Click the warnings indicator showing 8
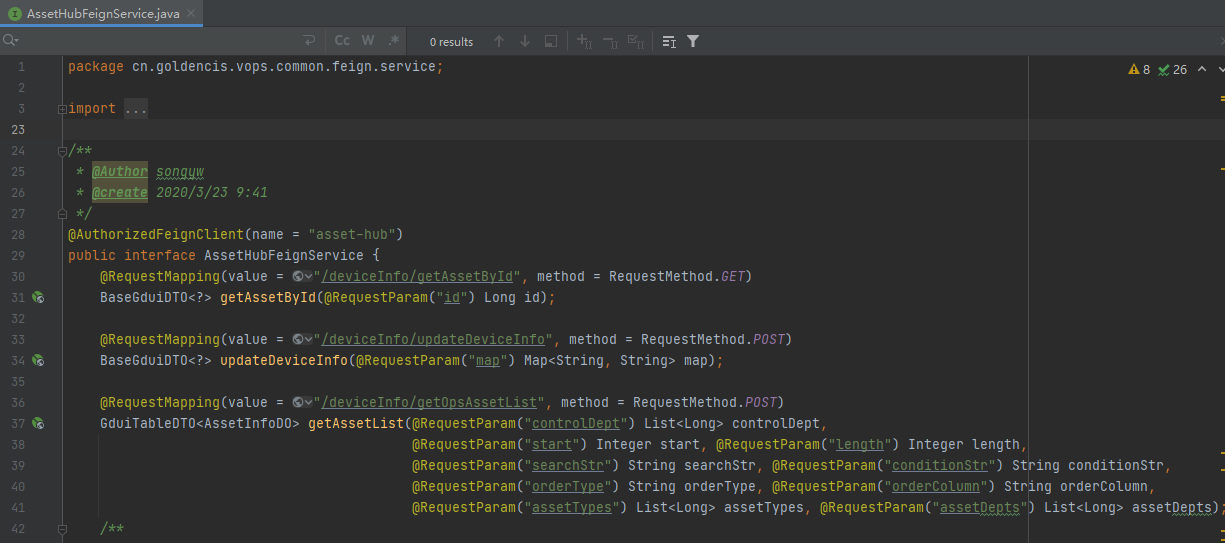This screenshot has width=1225, height=543. click(x=1139, y=69)
